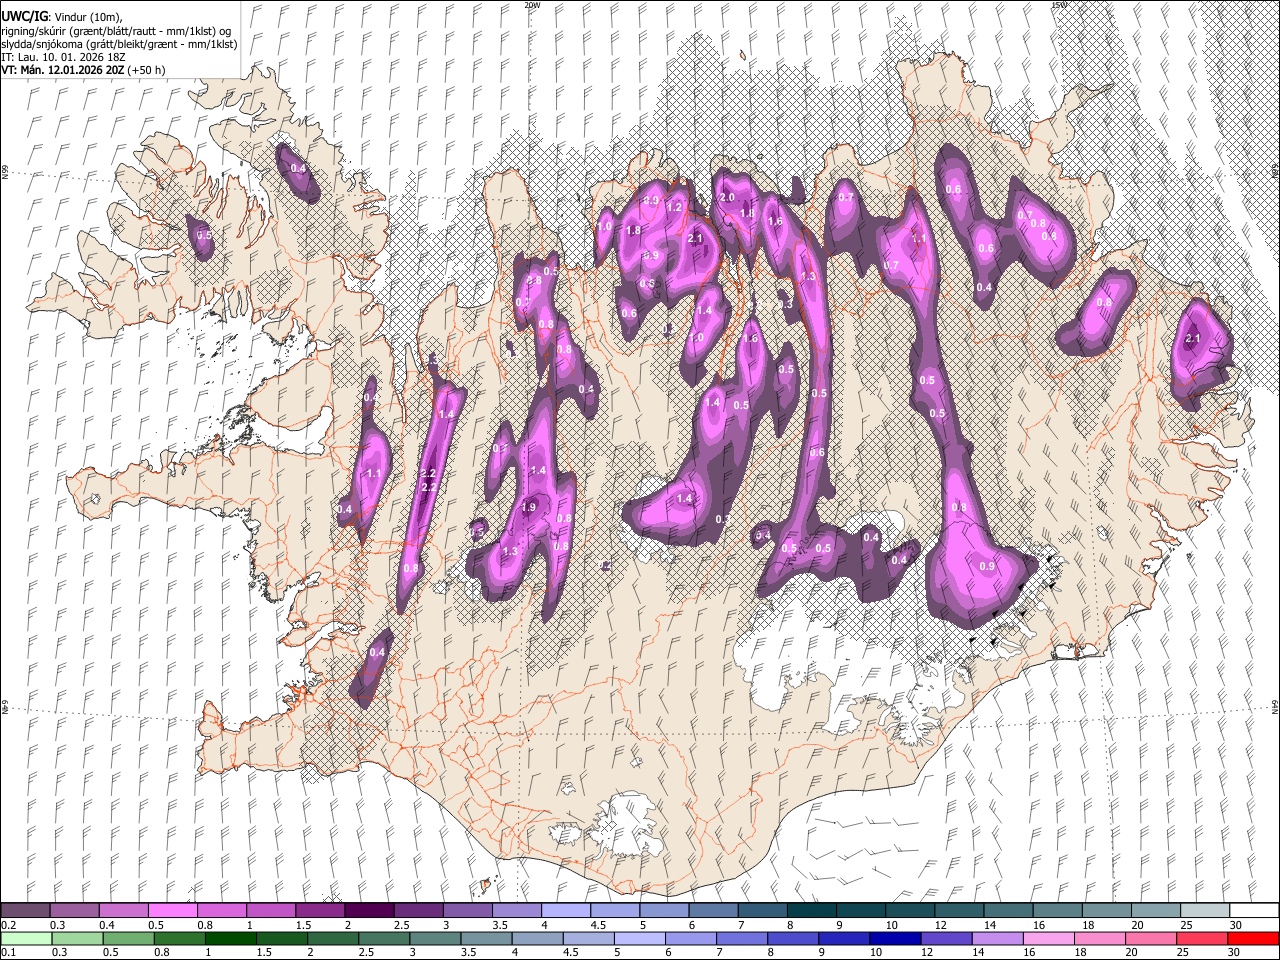Image resolution: width=1280 pixels, height=960 pixels.
Task: Select the rain legend swatch between 0.3 and 0.5
Action: (75, 938)
